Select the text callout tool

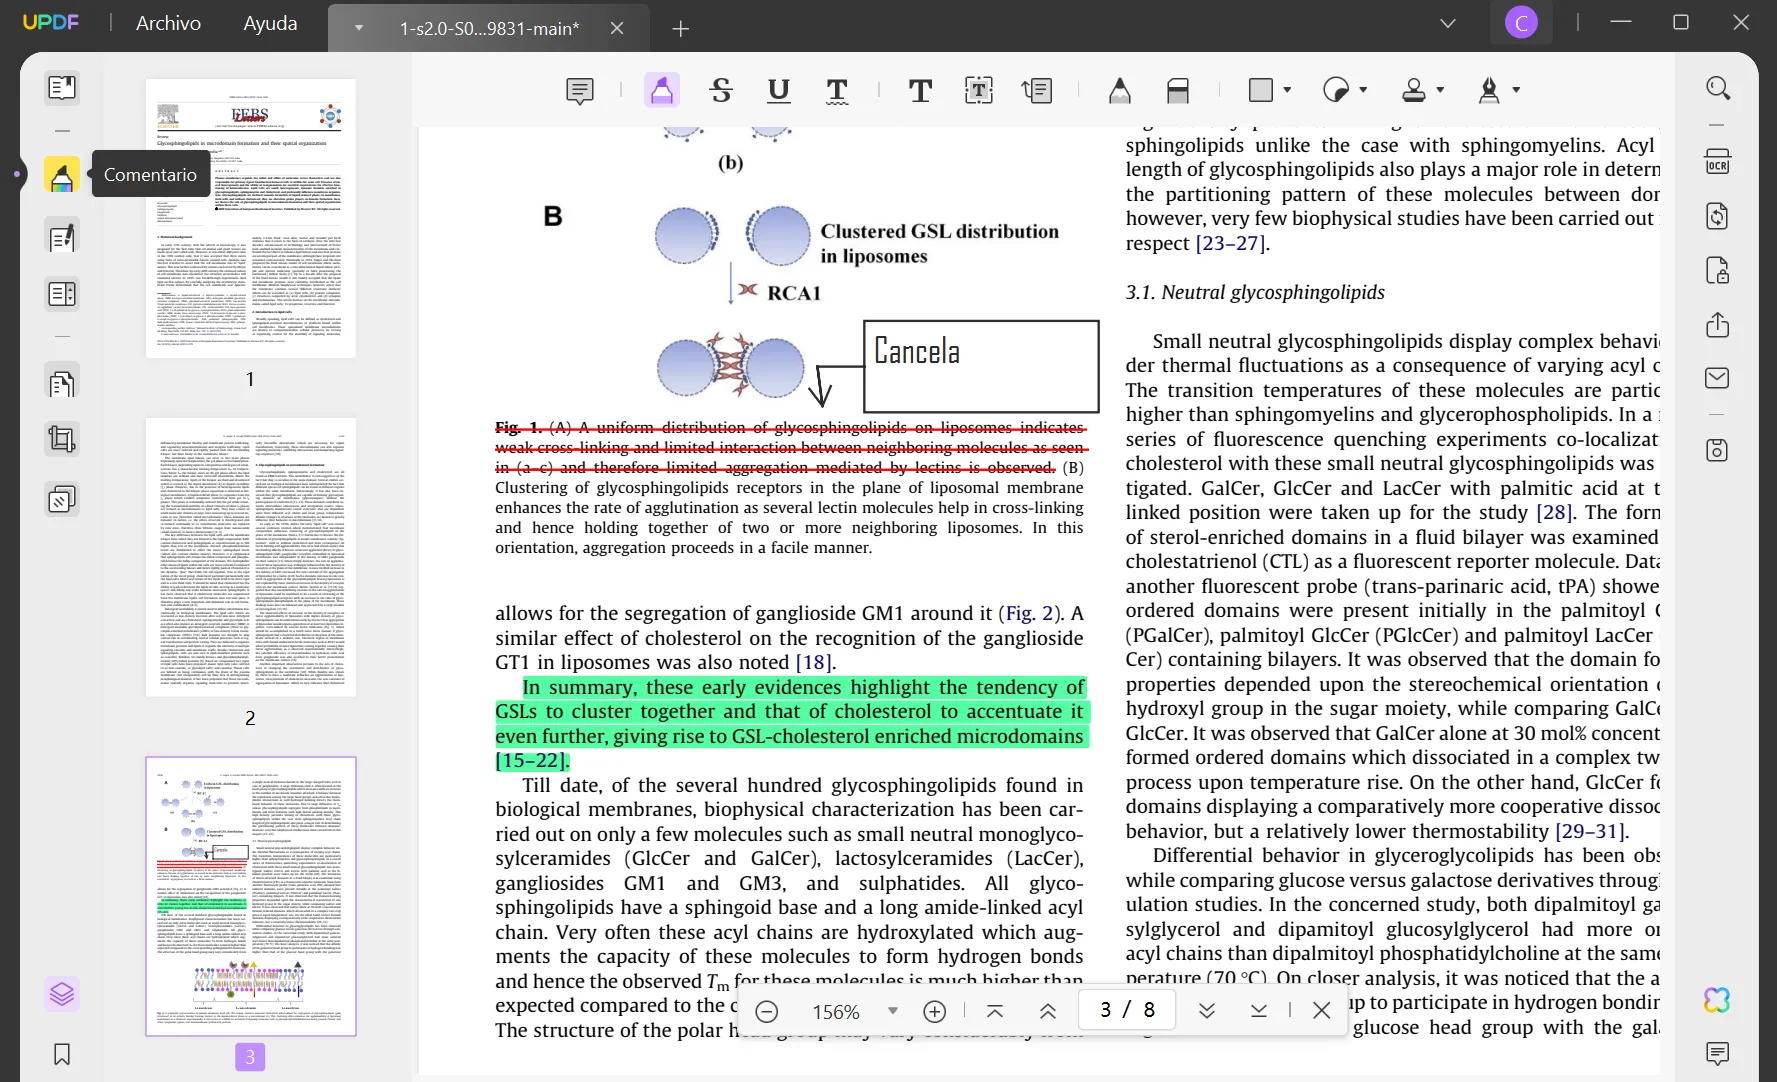[x=1038, y=91]
